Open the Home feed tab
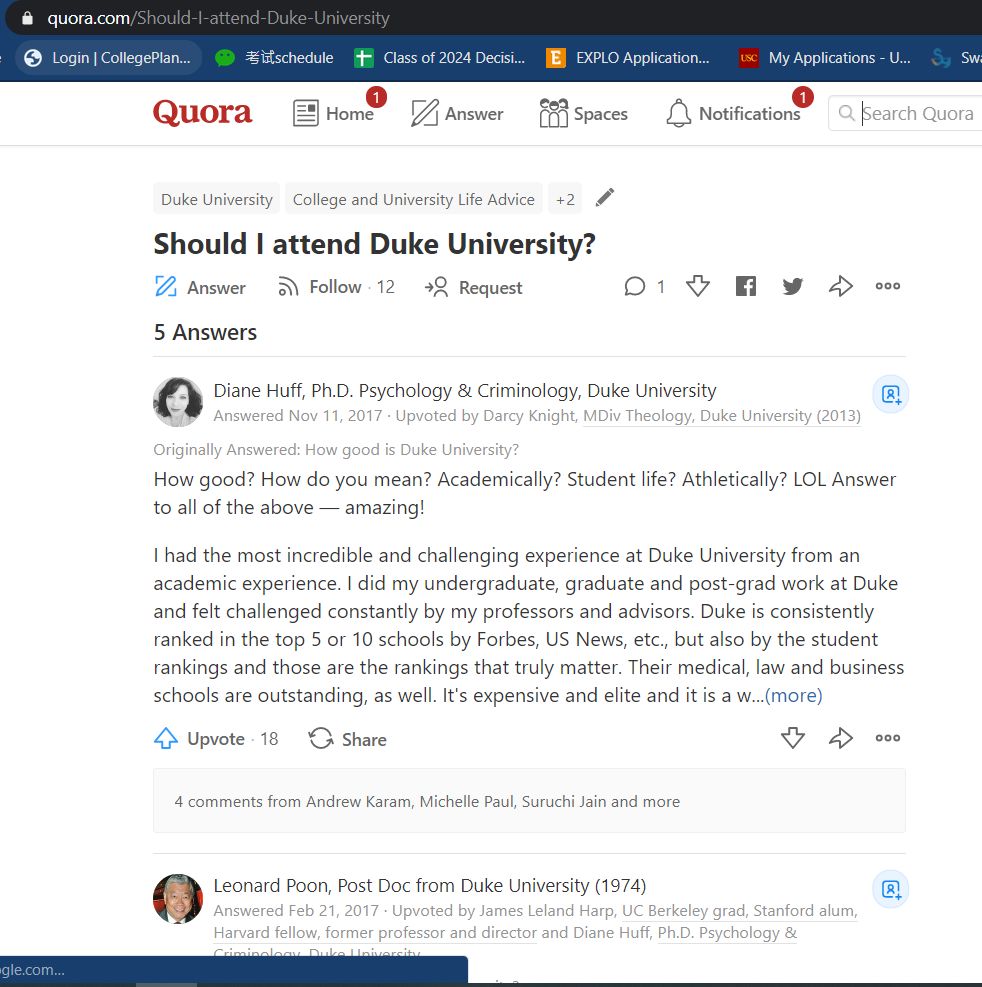 point(334,113)
